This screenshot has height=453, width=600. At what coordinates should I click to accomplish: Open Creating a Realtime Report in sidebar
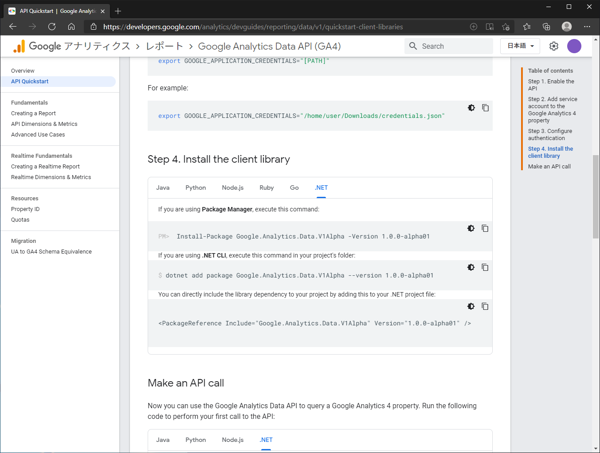tap(45, 167)
